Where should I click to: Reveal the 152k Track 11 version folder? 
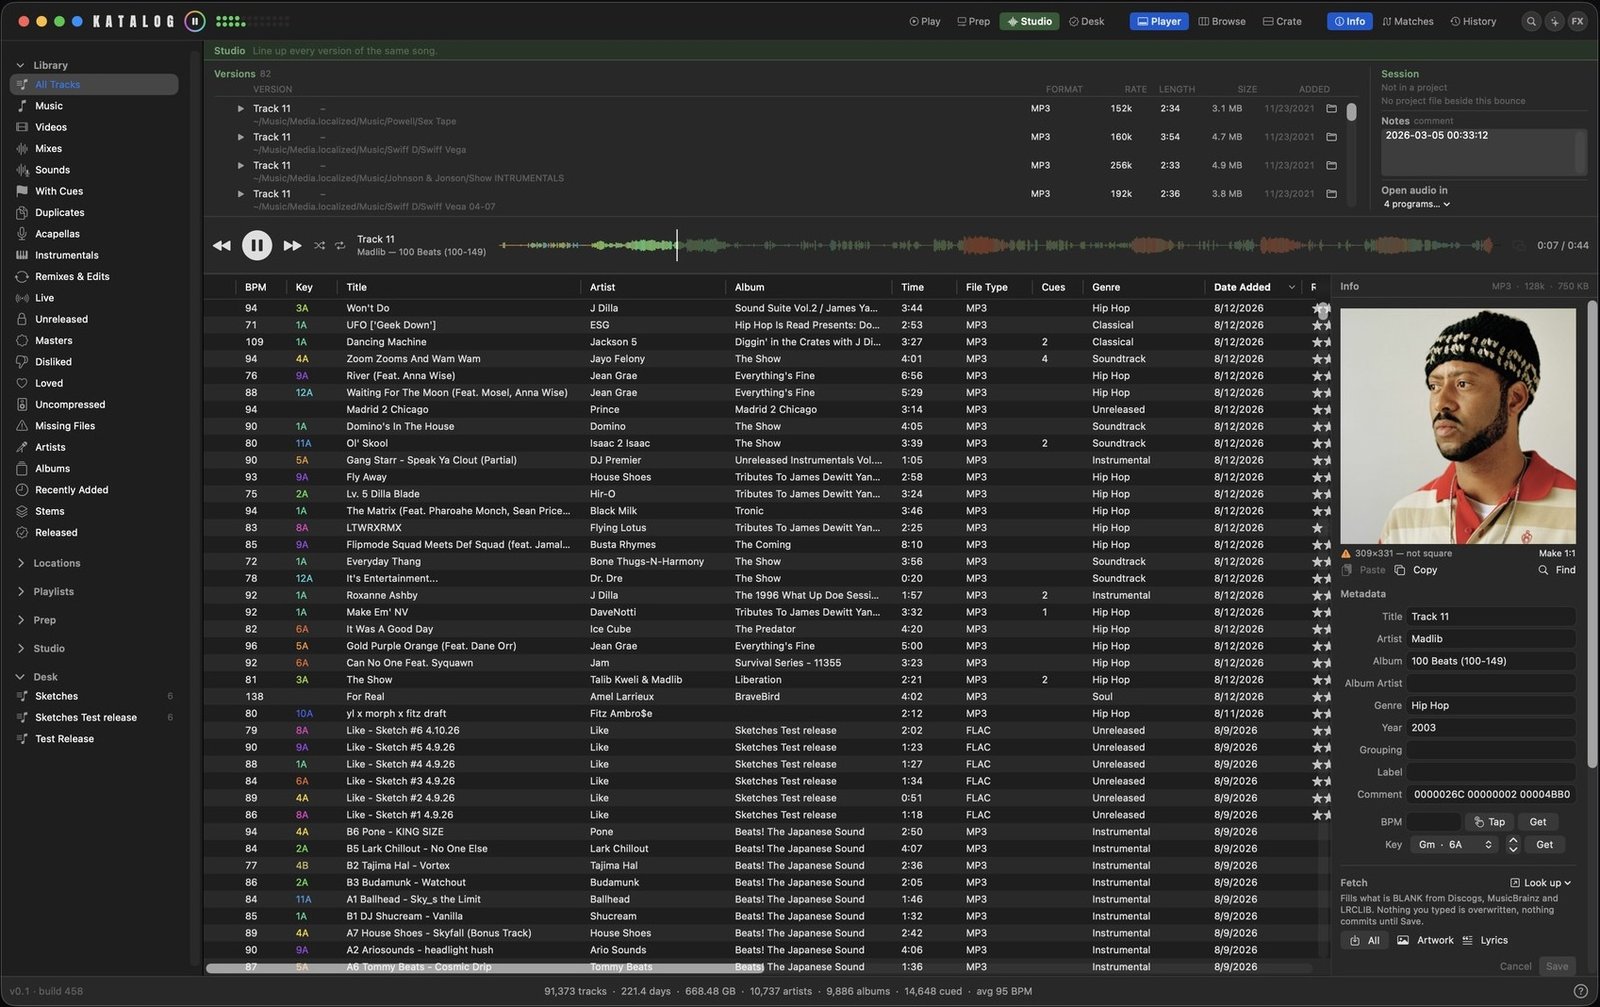[1331, 108]
